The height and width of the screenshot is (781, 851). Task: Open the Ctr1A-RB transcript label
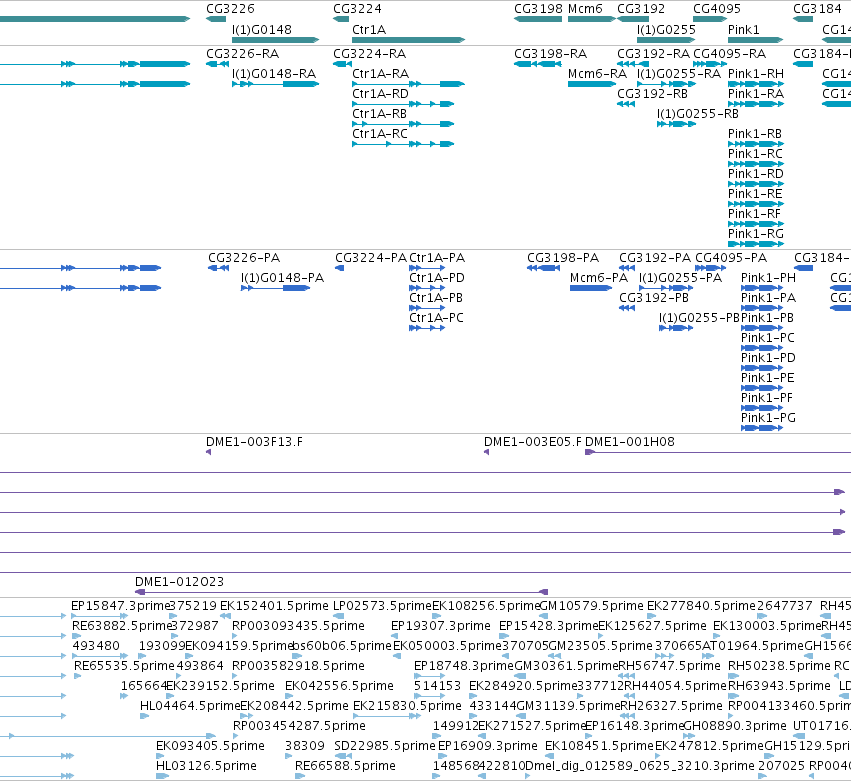pyautogui.click(x=379, y=114)
